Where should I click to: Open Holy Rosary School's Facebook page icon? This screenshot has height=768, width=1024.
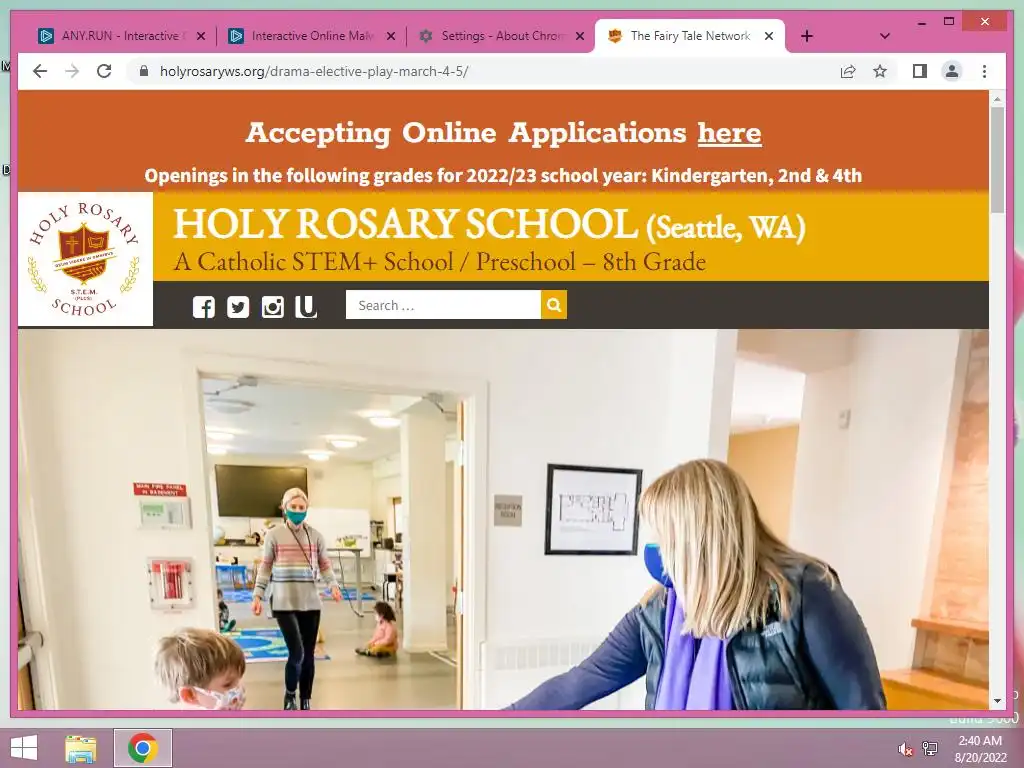point(204,306)
